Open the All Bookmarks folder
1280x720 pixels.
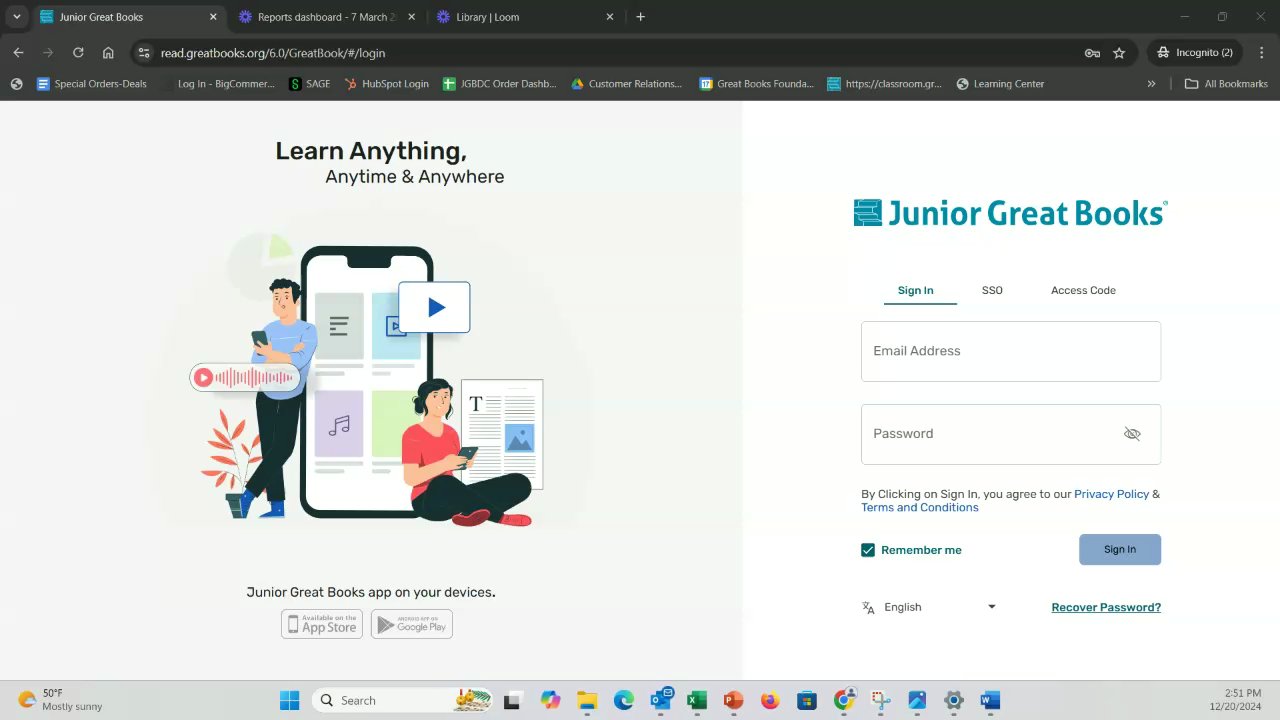1226,84
